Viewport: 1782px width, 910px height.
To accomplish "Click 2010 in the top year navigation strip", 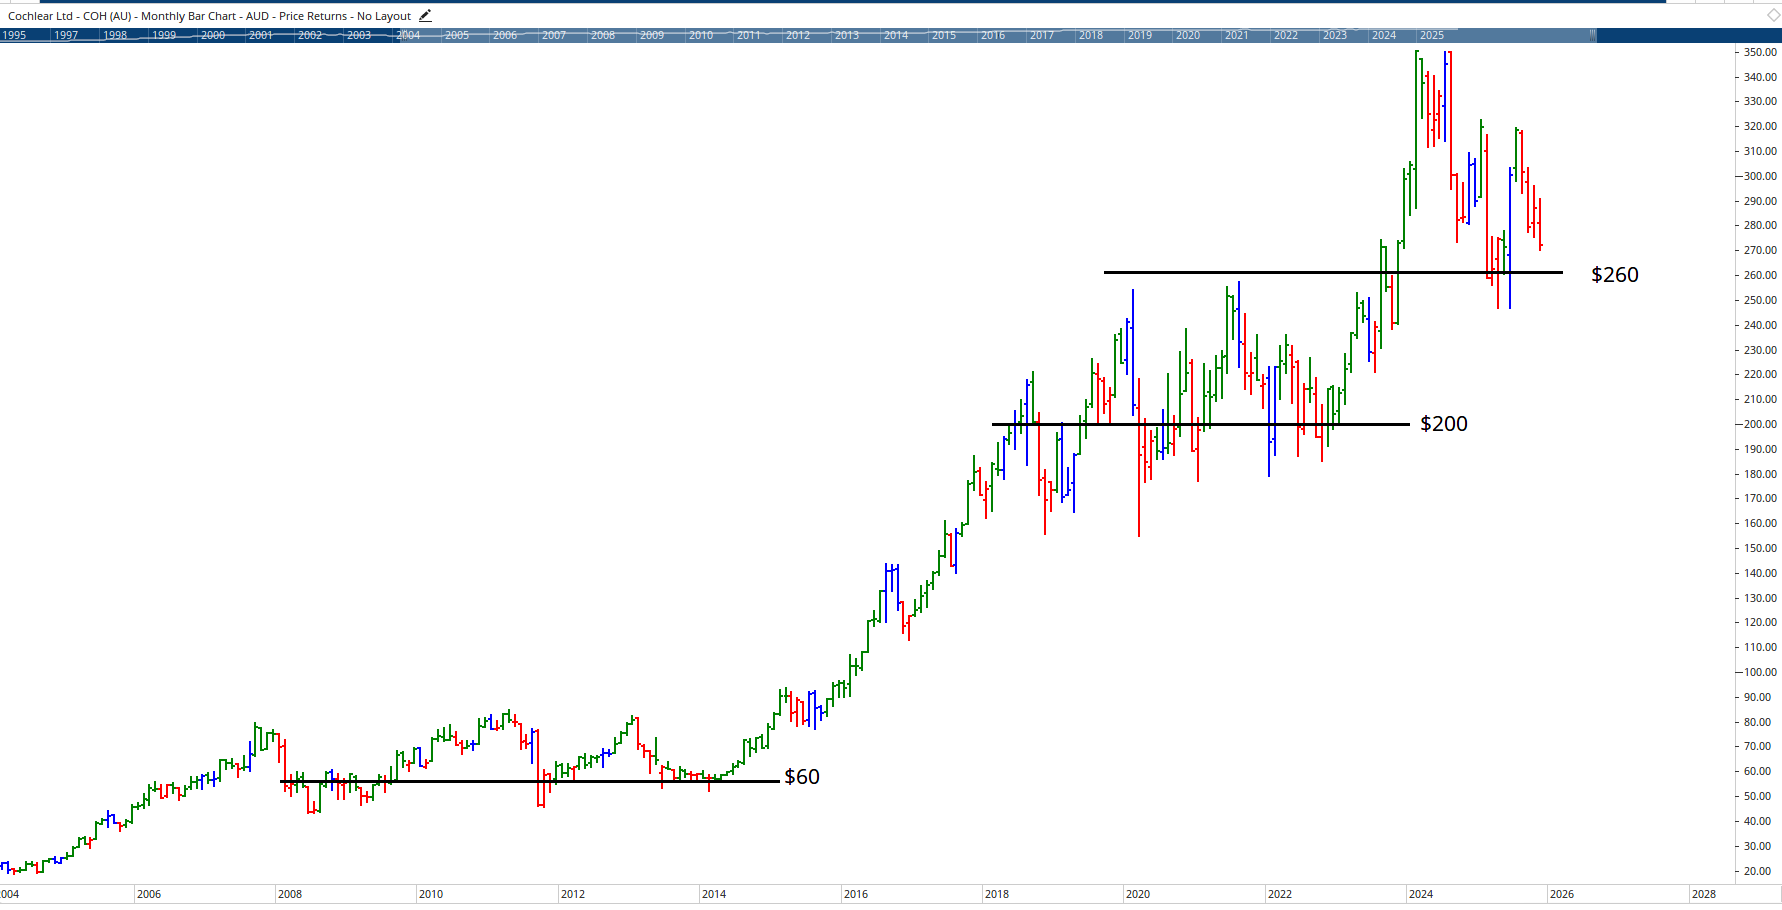I will (702, 35).
